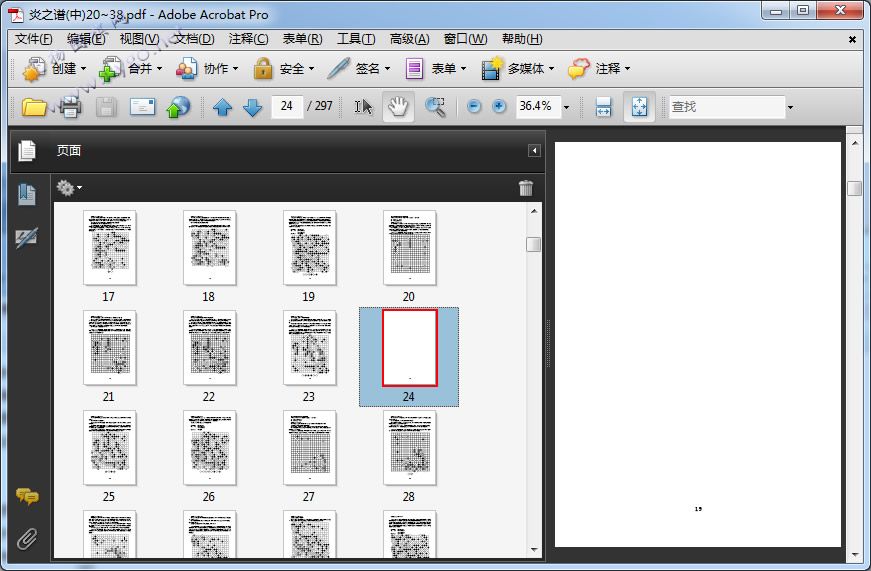
Task: Go to previous page with up arrow
Action: [x=222, y=107]
